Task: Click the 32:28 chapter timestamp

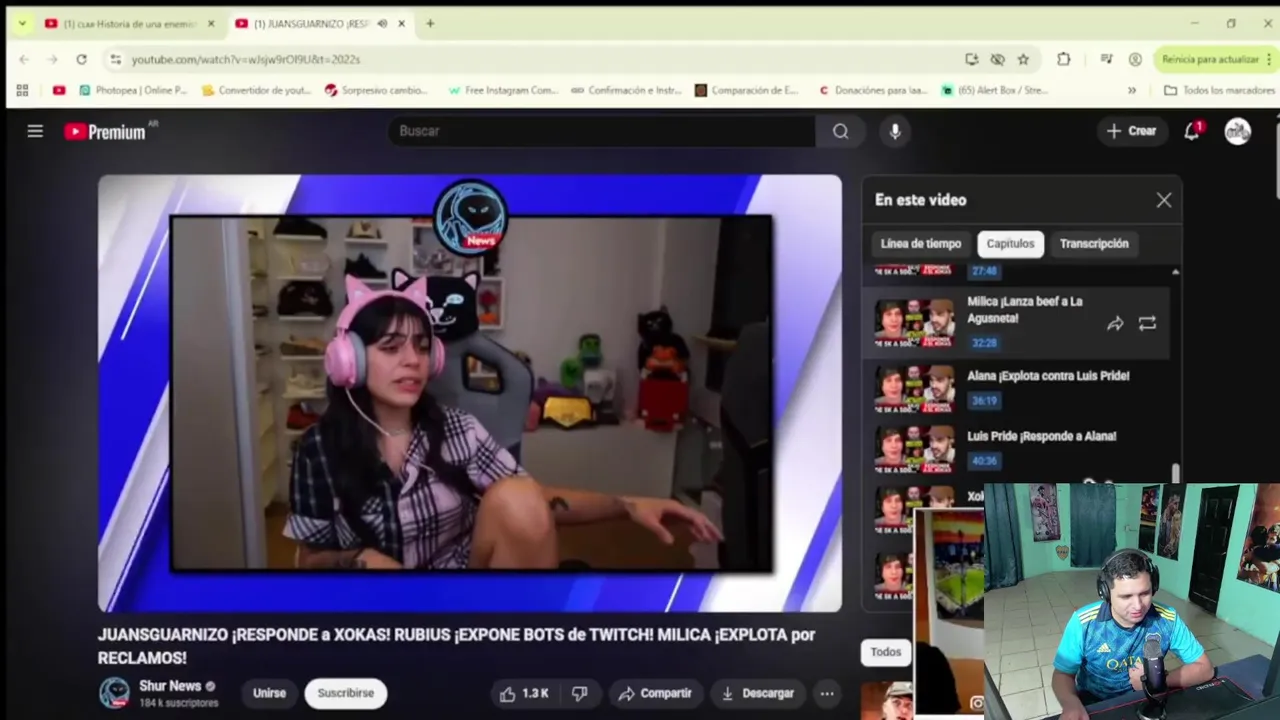Action: pyautogui.click(x=984, y=343)
